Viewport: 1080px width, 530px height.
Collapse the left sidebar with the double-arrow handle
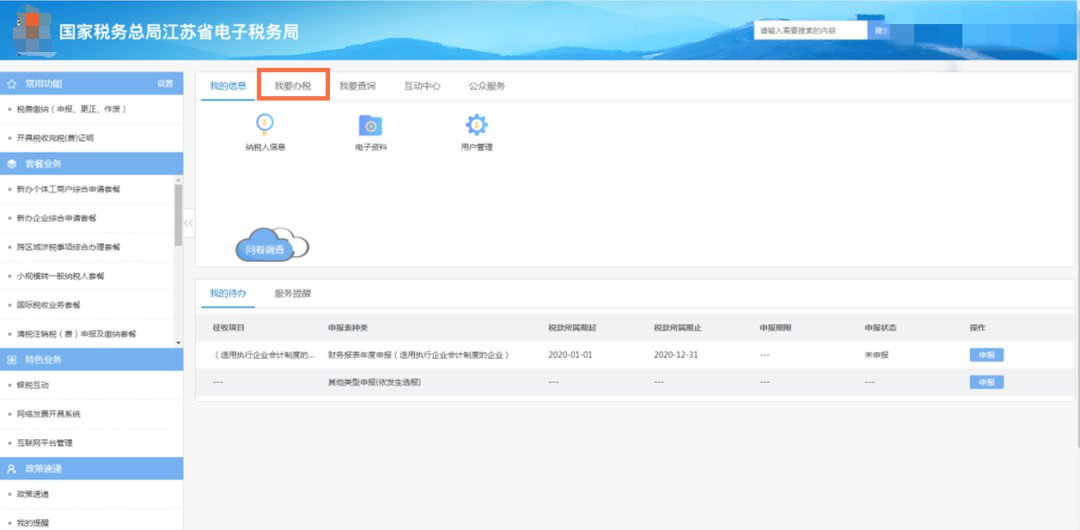click(x=188, y=223)
